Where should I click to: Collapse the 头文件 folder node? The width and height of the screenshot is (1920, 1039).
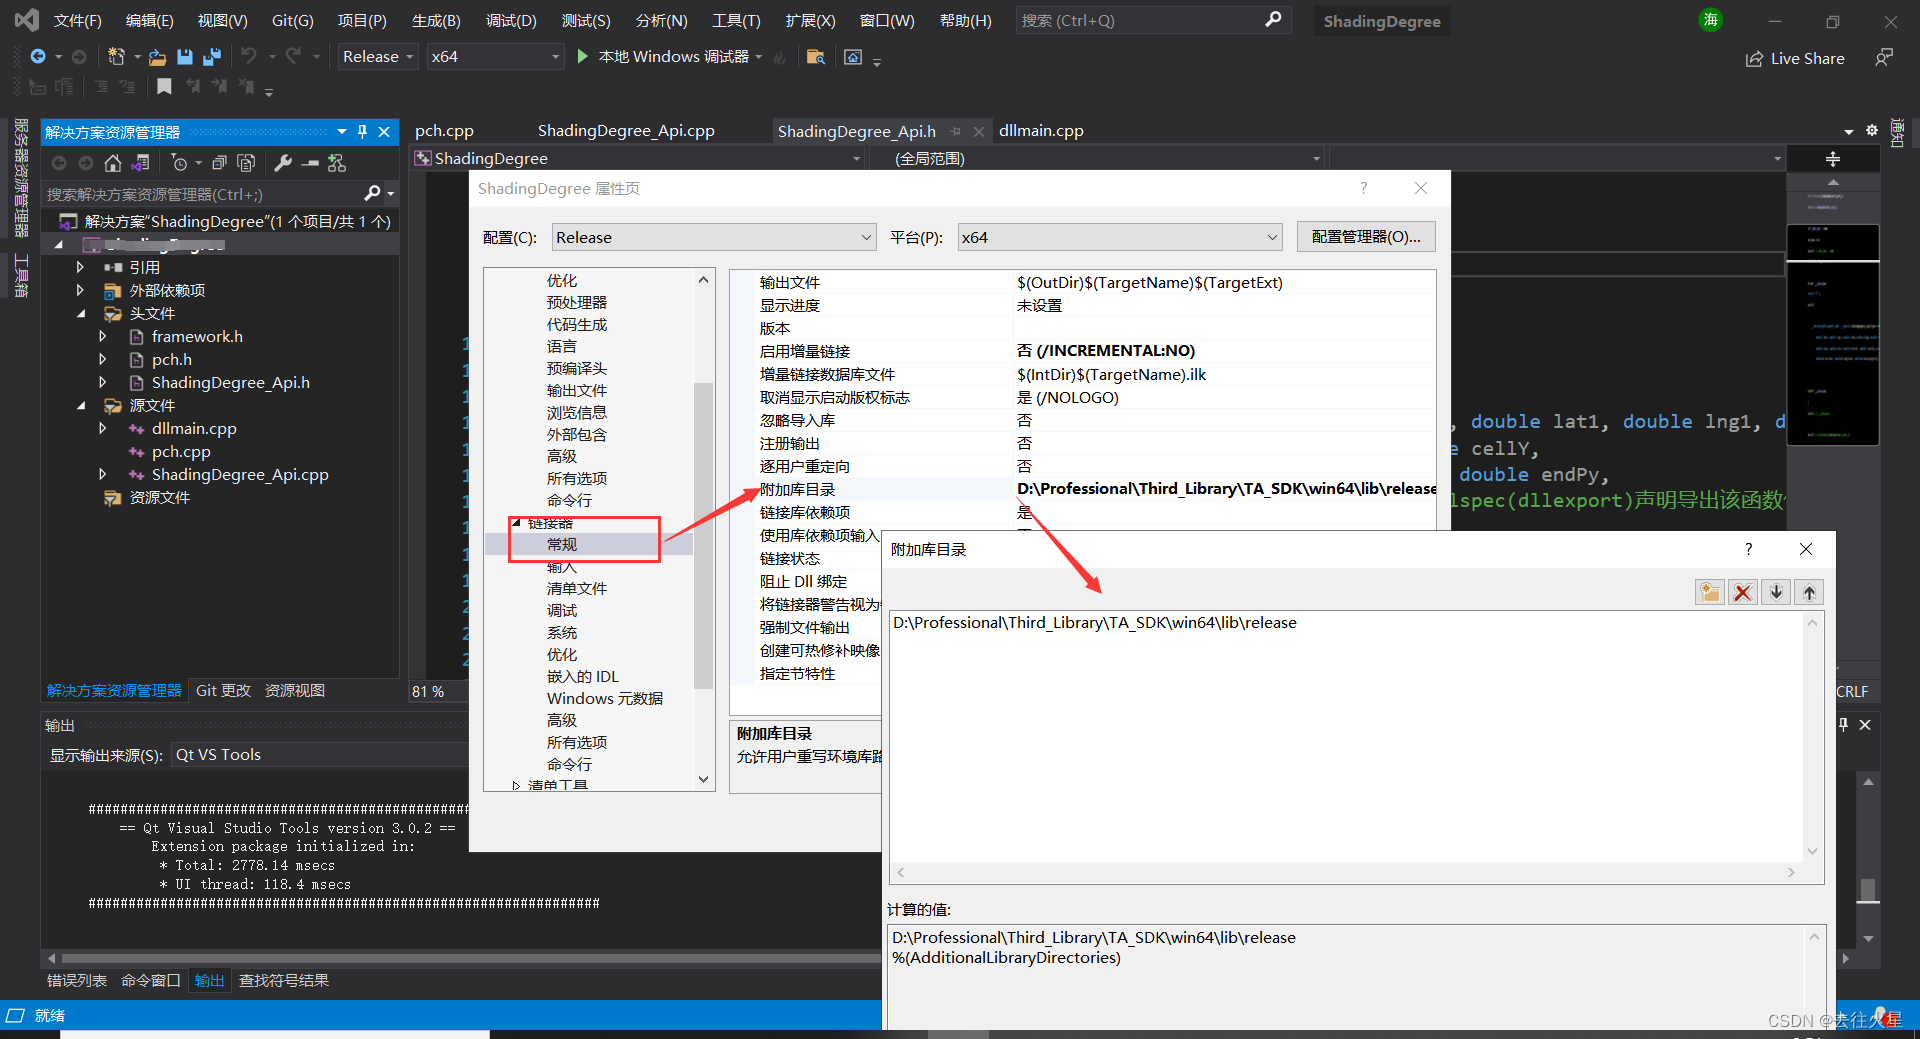click(x=81, y=313)
